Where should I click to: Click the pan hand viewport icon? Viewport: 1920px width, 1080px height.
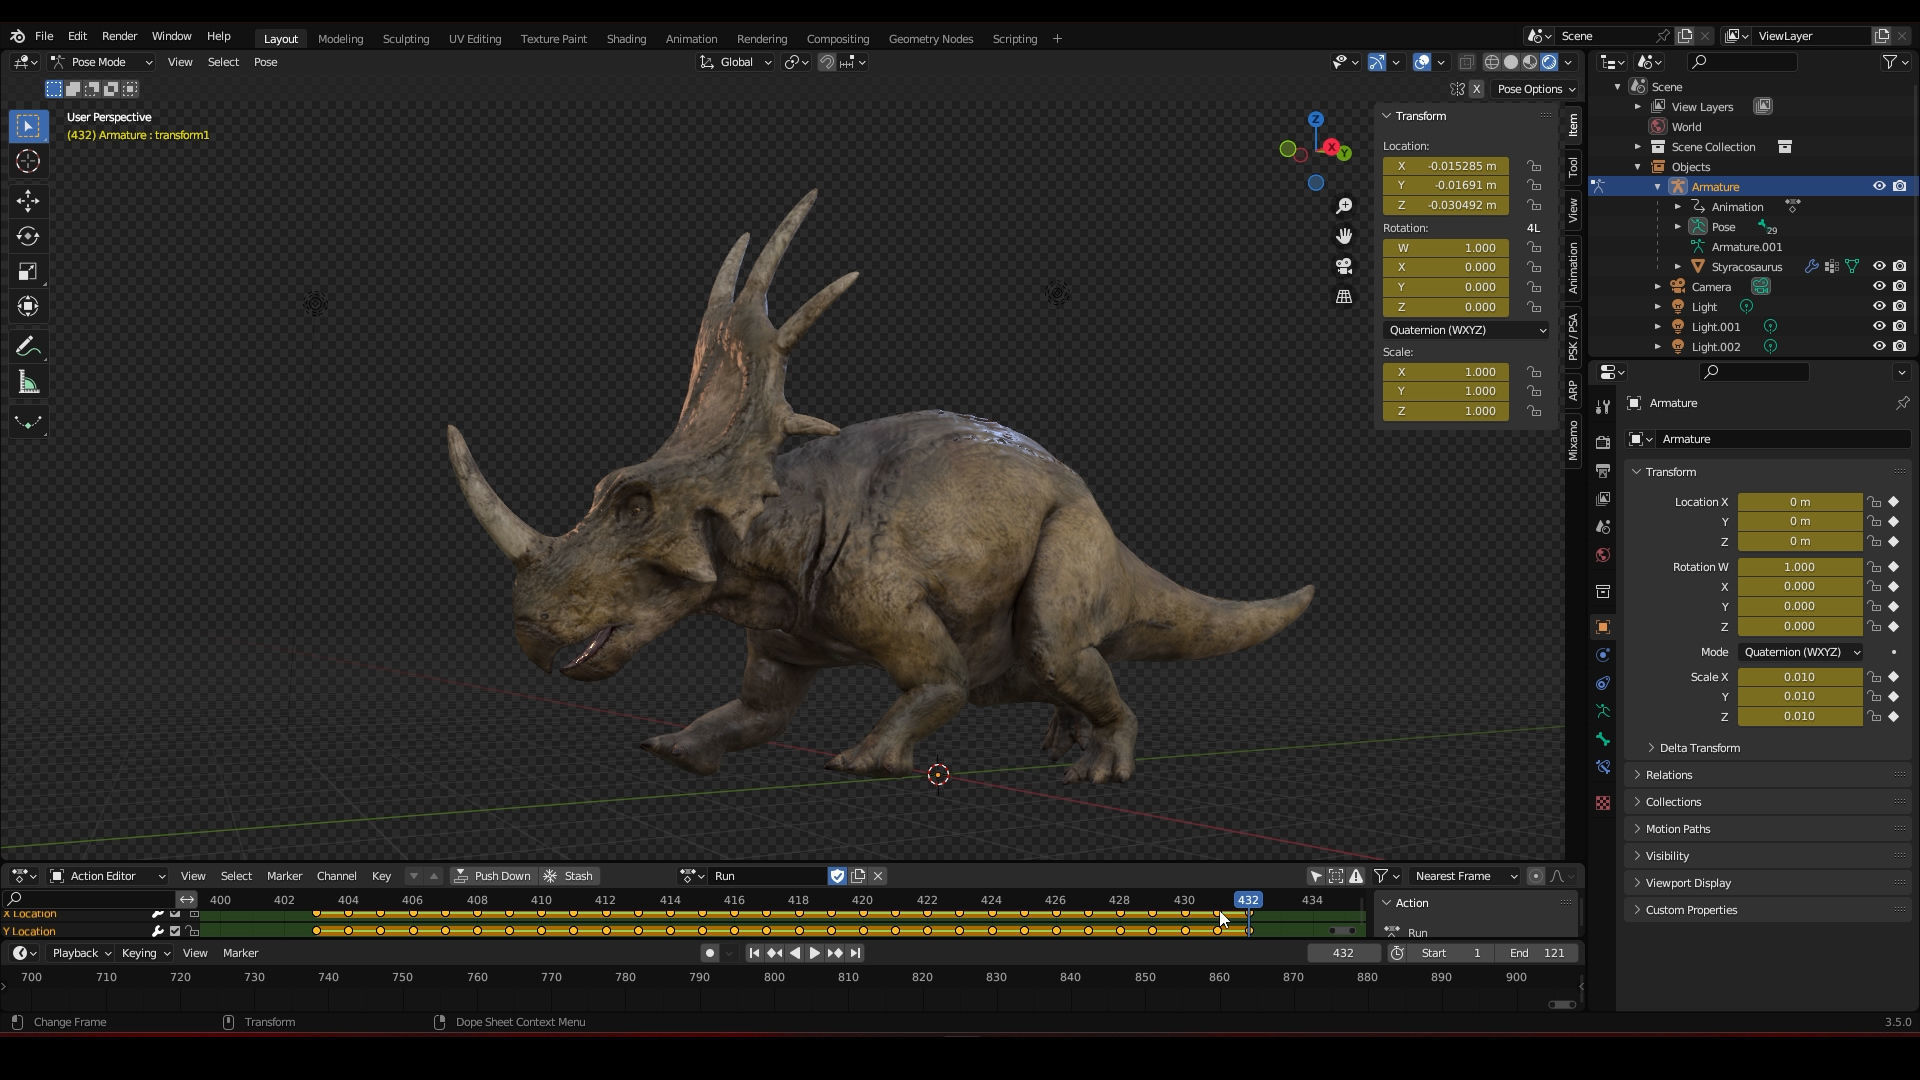1344,236
